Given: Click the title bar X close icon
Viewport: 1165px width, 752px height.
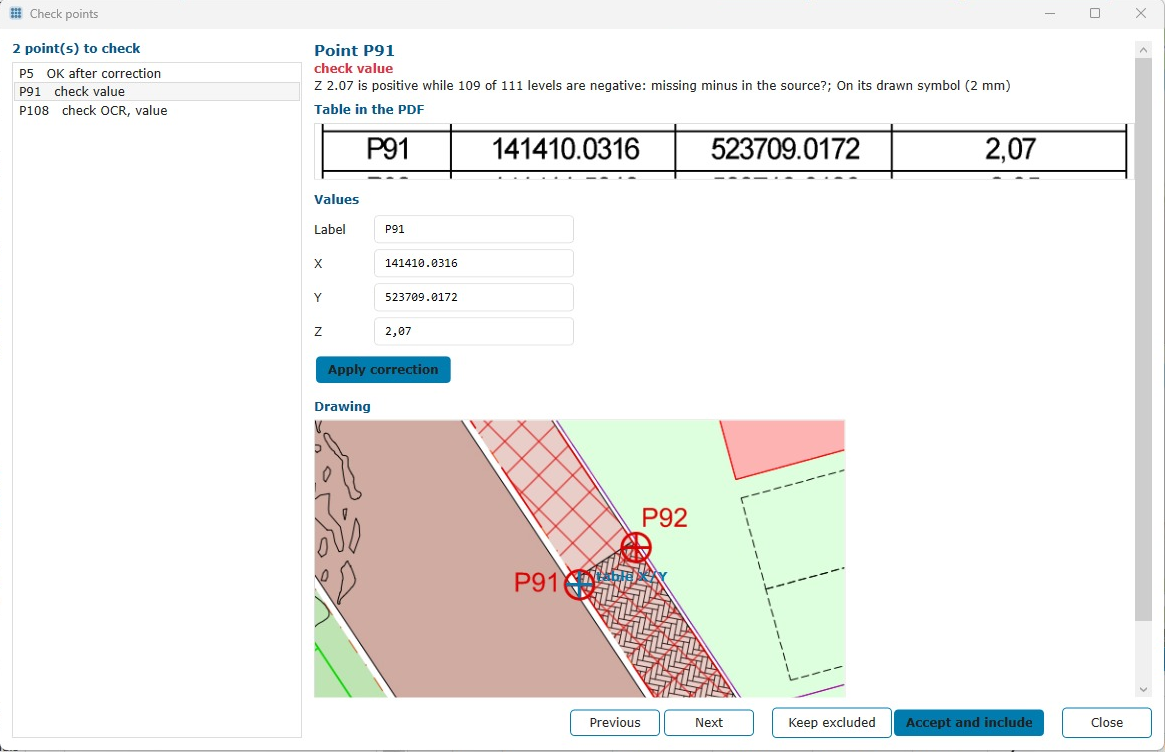Looking at the screenshot, I should [1140, 13].
